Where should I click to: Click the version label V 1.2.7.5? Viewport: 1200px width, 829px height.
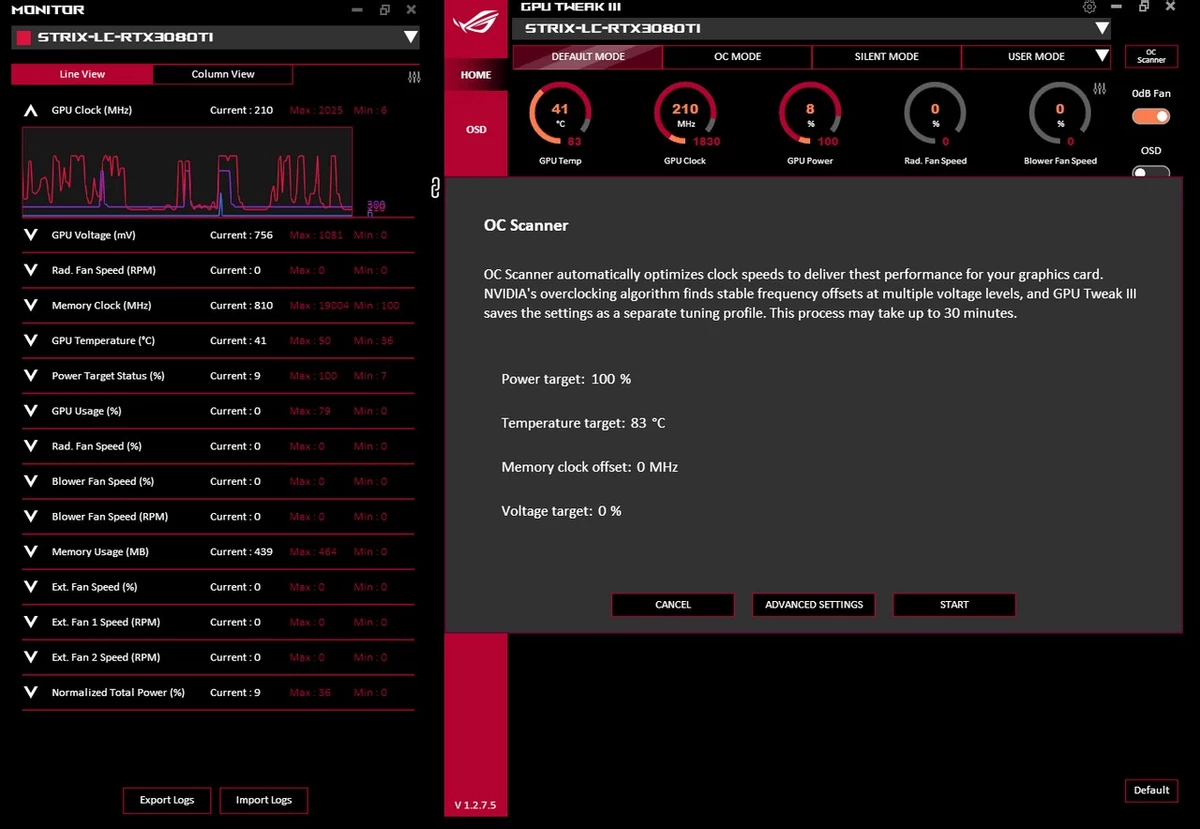[x=475, y=805]
